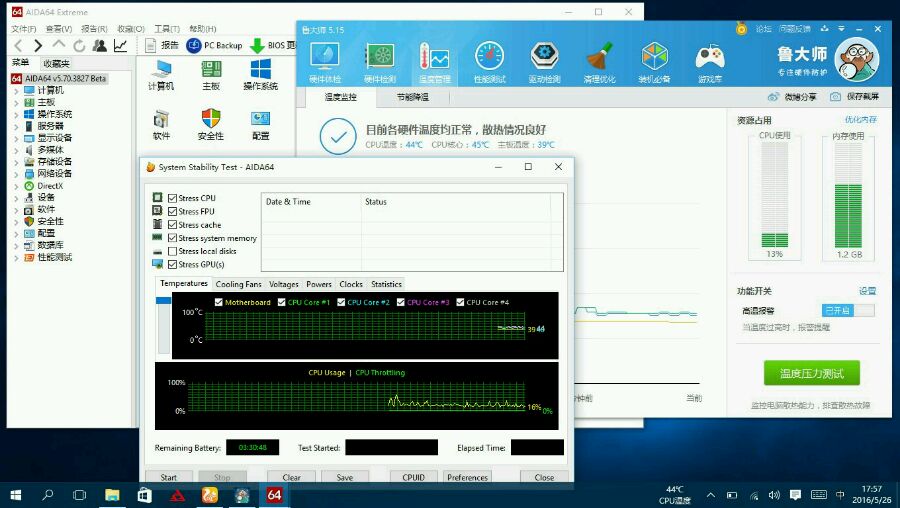The image size is (900, 508).
Task: Toggle Stress system memory checkbox
Action: click(x=172, y=238)
